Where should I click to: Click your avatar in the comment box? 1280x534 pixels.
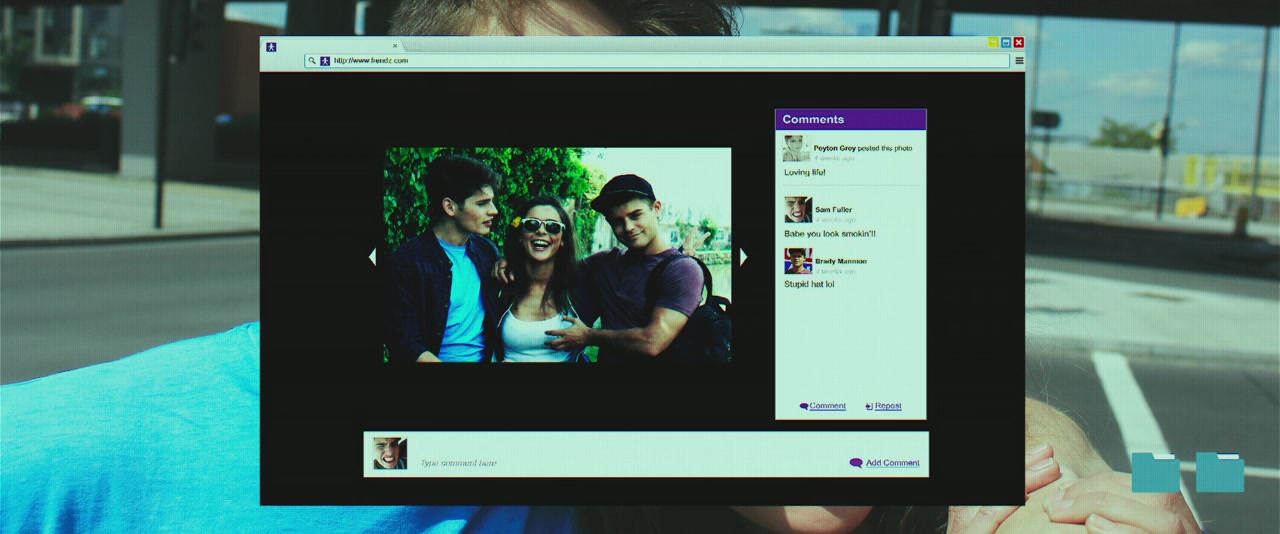pyautogui.click(x=390, y=453)
